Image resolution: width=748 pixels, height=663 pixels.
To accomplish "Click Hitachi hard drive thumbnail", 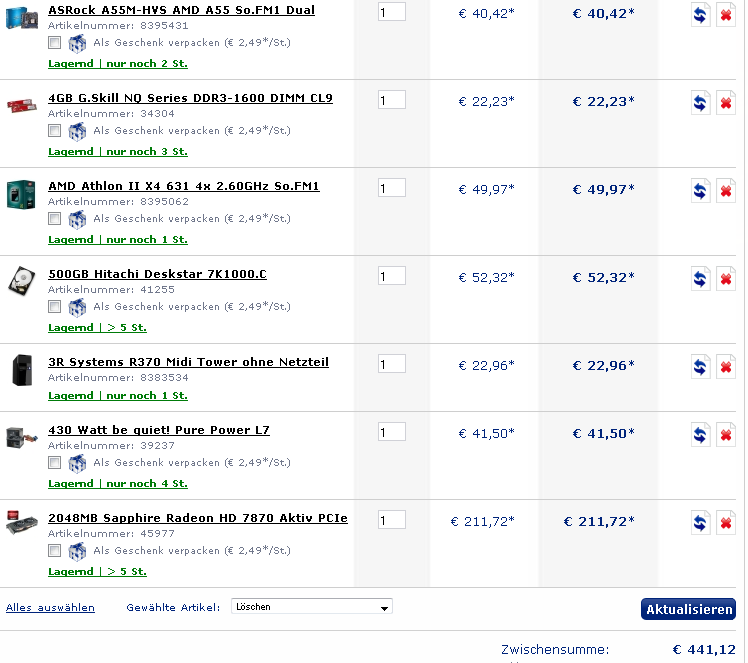I will (x=22, y=281).
